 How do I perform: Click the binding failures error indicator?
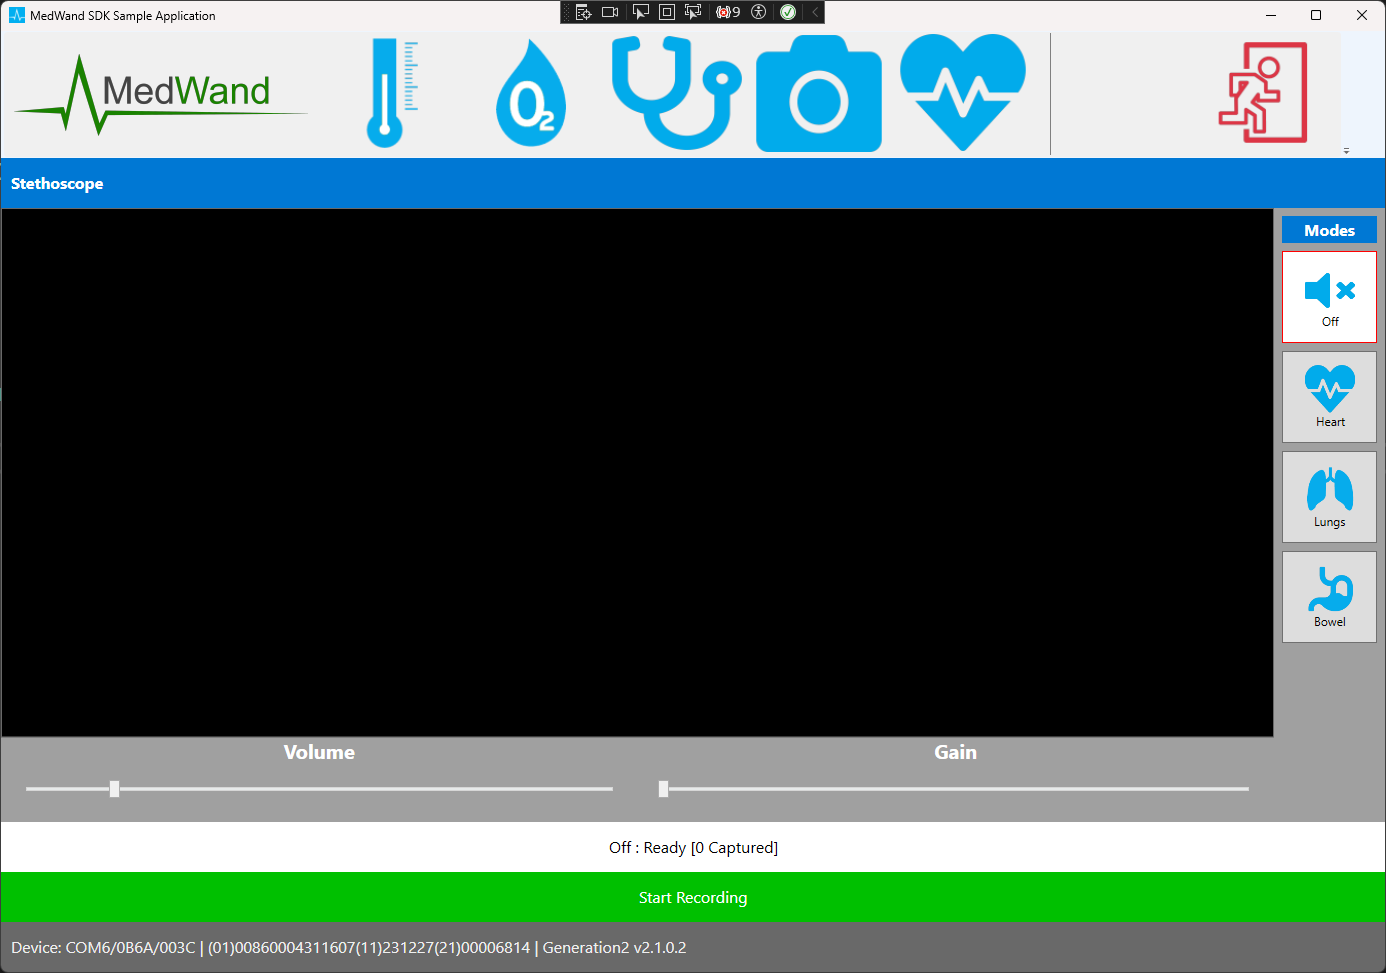pos(728,12)
